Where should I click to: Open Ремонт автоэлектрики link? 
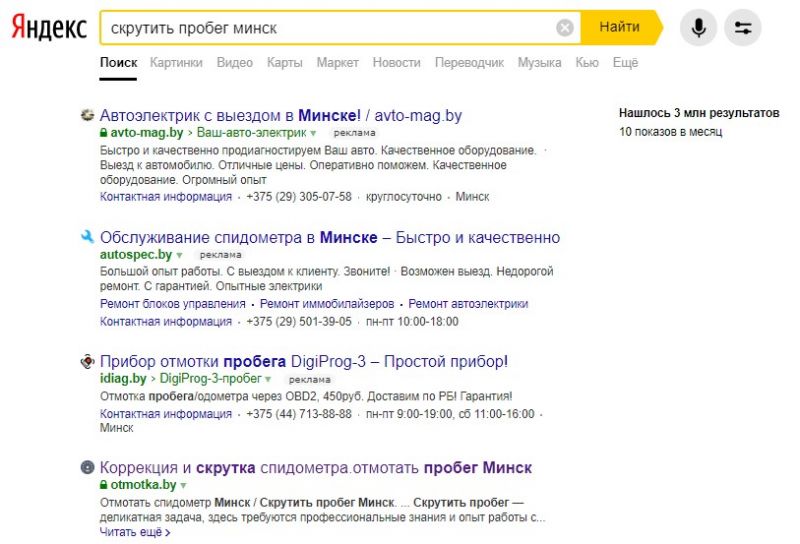[x=468, y=304]
